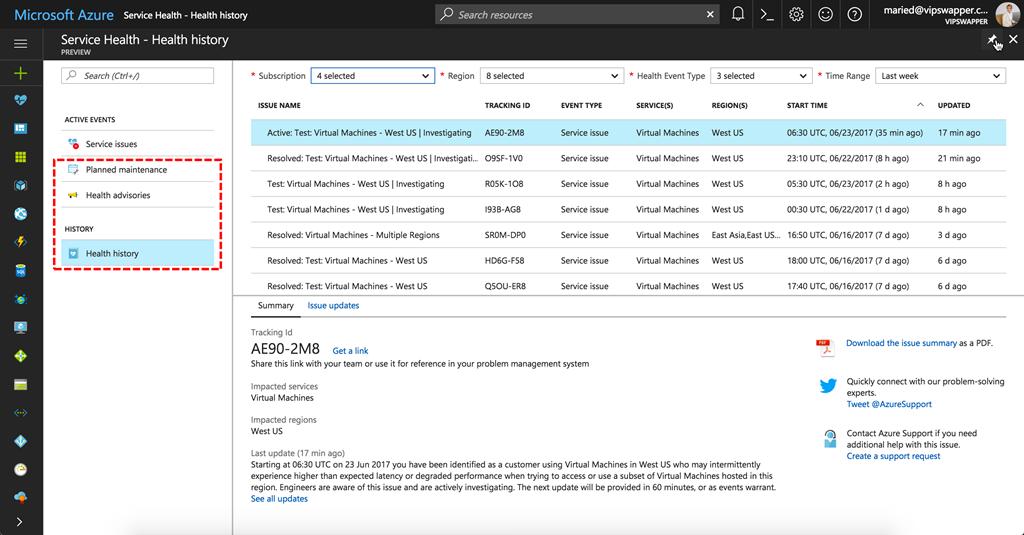This screenshot has width=1024, height=535.
Task: Click the Get a link hyperlink
Action: (x=350, y=351)
